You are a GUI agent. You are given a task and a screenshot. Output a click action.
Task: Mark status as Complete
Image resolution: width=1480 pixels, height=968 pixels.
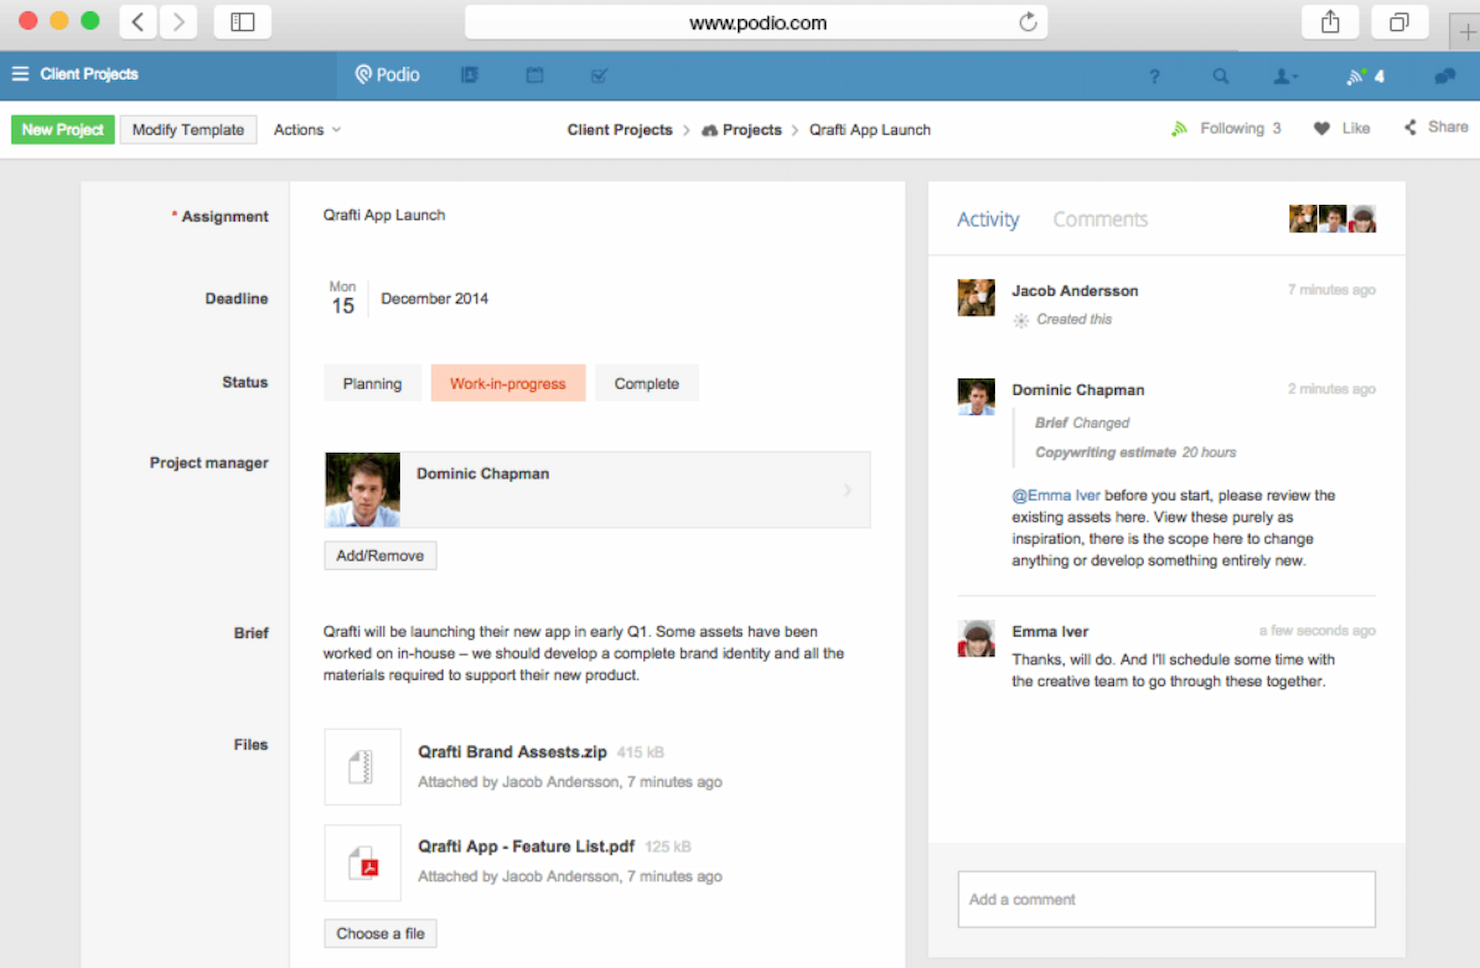pyautogui.click(x=646, y=383)
